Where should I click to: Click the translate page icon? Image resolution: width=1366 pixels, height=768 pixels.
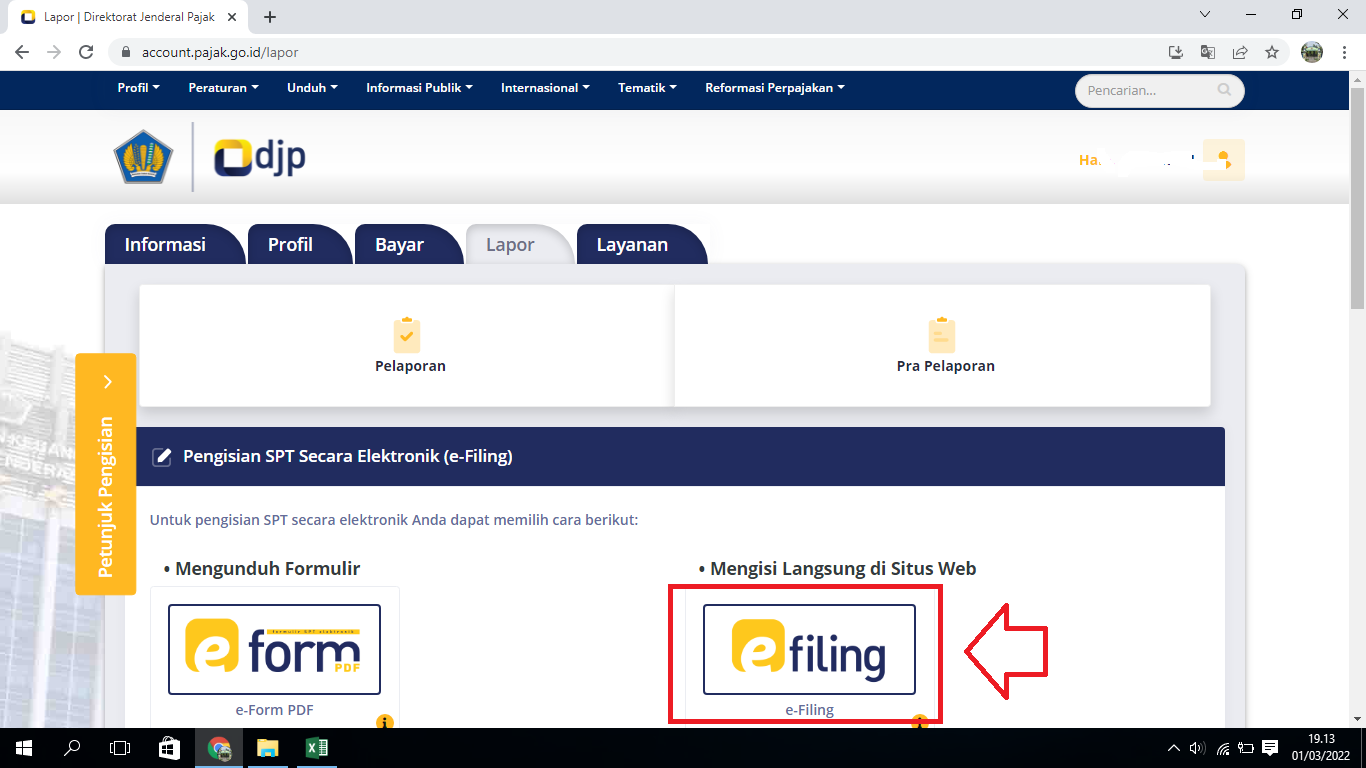(1208, 52)
